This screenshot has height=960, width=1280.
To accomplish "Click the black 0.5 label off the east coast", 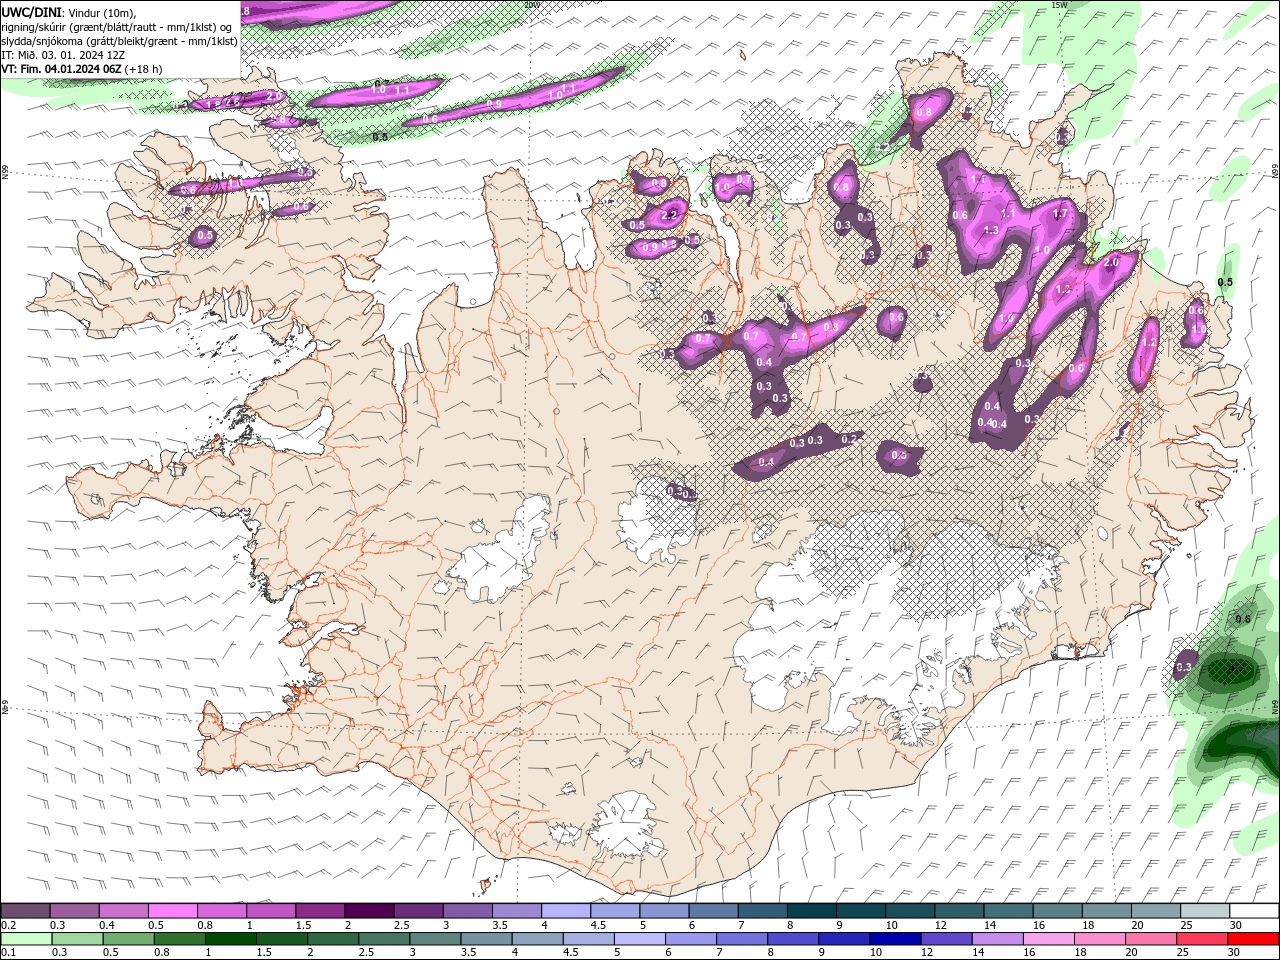I will click(1225, 282).
